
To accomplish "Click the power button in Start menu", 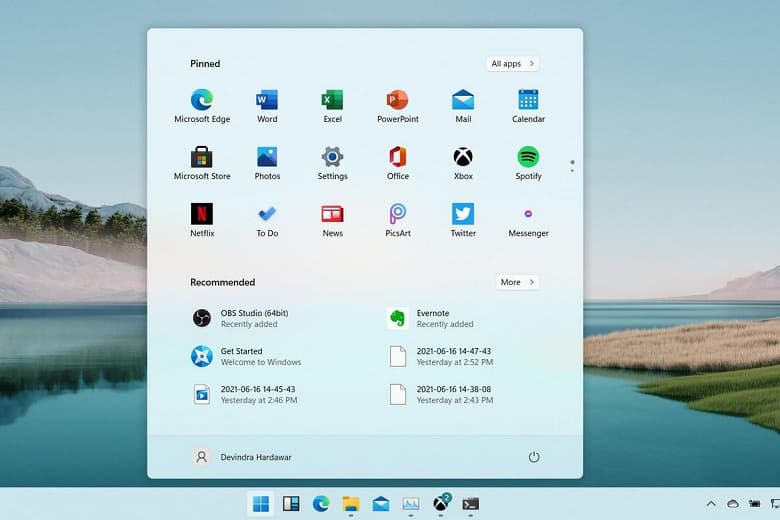I will tap(534, 457).
